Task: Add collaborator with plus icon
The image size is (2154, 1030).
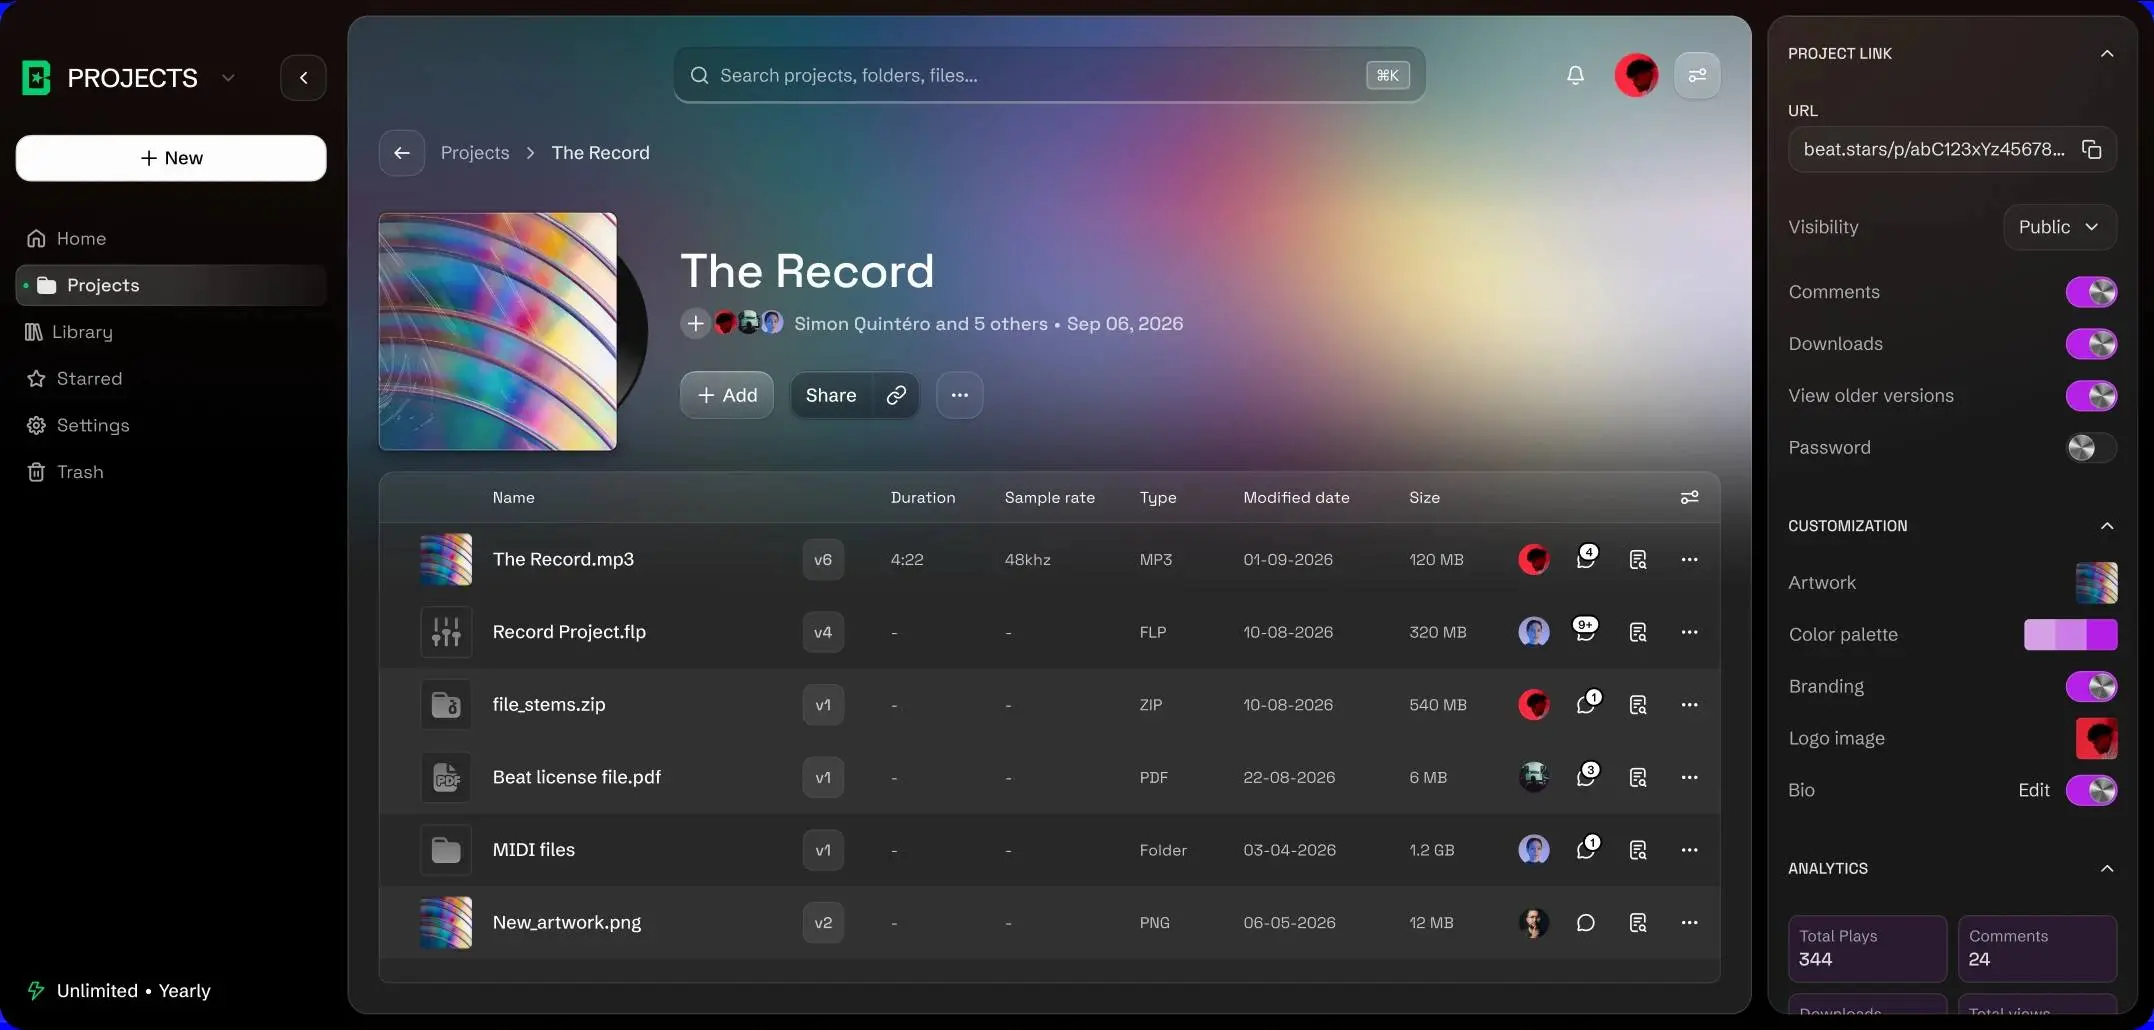Action: click(x=695, y=323)
